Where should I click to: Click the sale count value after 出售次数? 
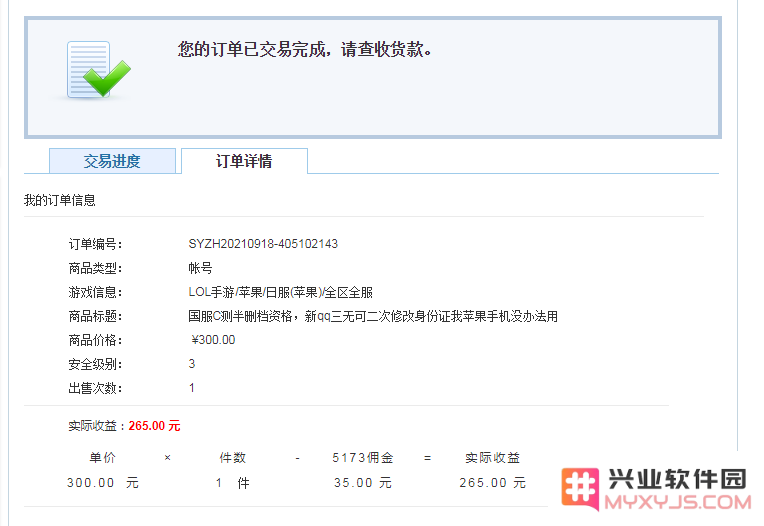click(x=192, y=388)
